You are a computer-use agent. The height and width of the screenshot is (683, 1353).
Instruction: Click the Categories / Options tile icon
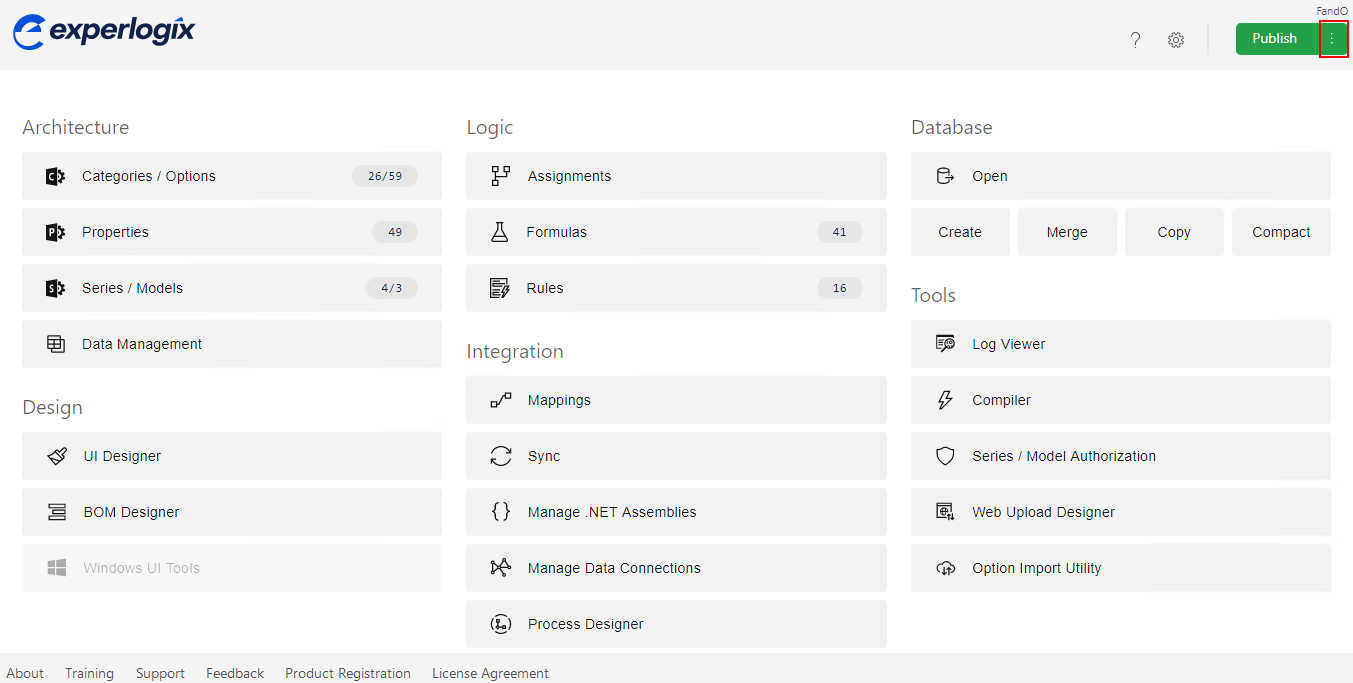[55, 176]
